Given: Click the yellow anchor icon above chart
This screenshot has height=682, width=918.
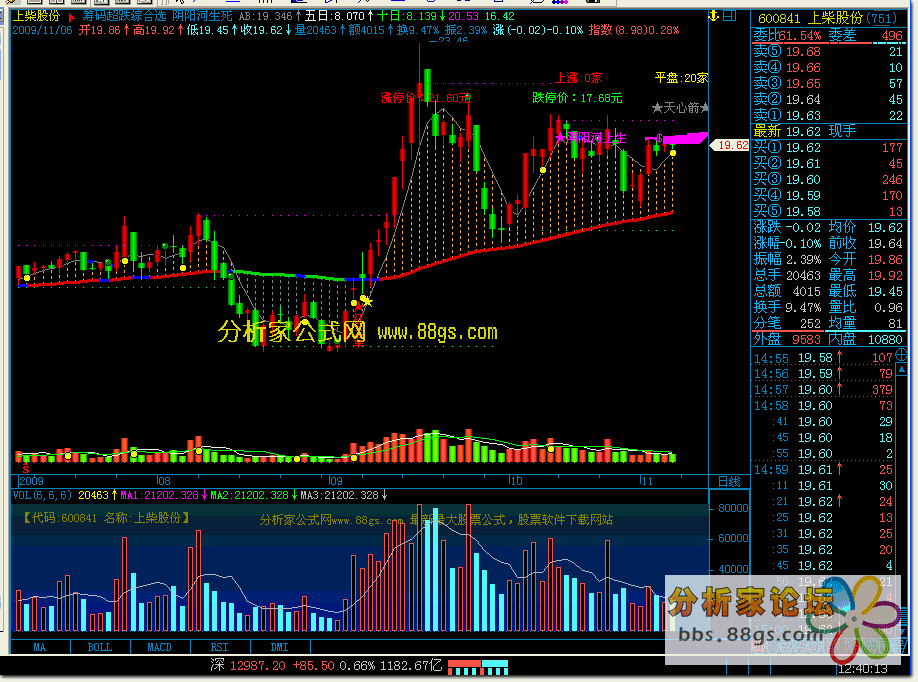Looking at the screenshot, I should point(714,17).
